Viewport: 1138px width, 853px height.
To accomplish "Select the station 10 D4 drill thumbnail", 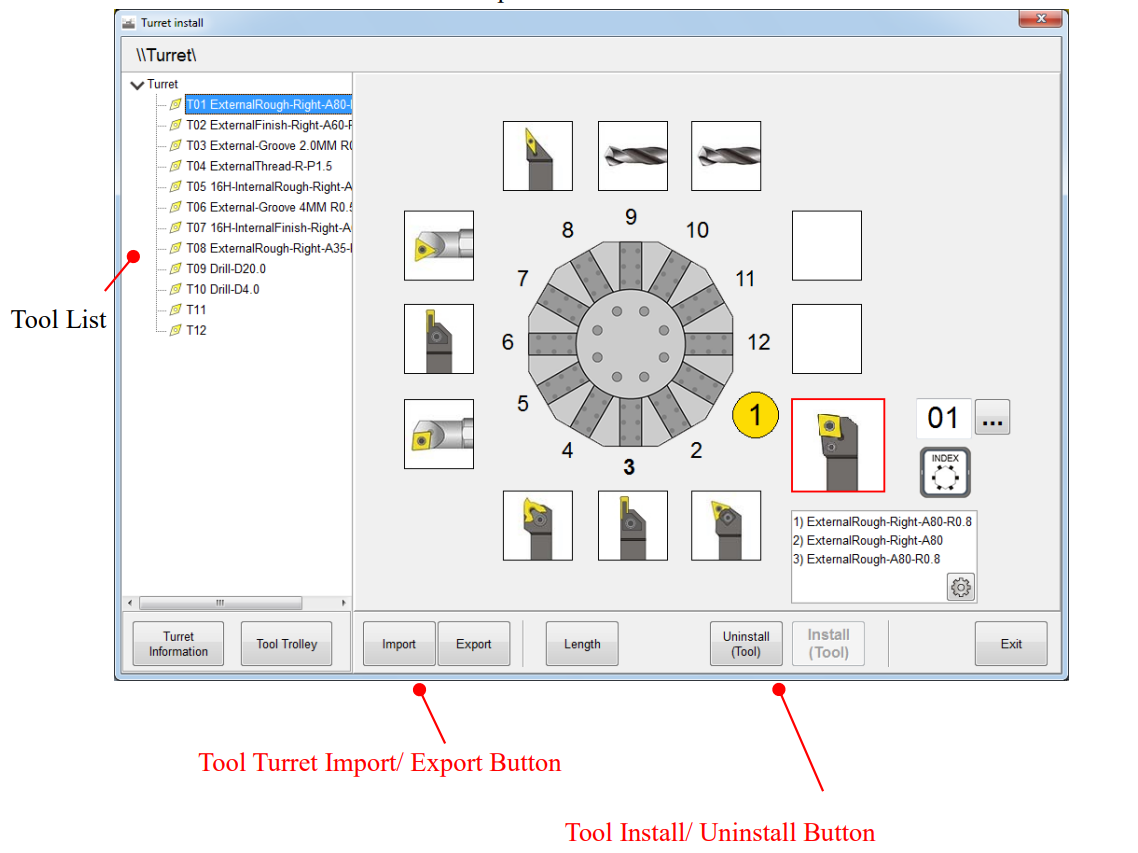I will (726, 156).
